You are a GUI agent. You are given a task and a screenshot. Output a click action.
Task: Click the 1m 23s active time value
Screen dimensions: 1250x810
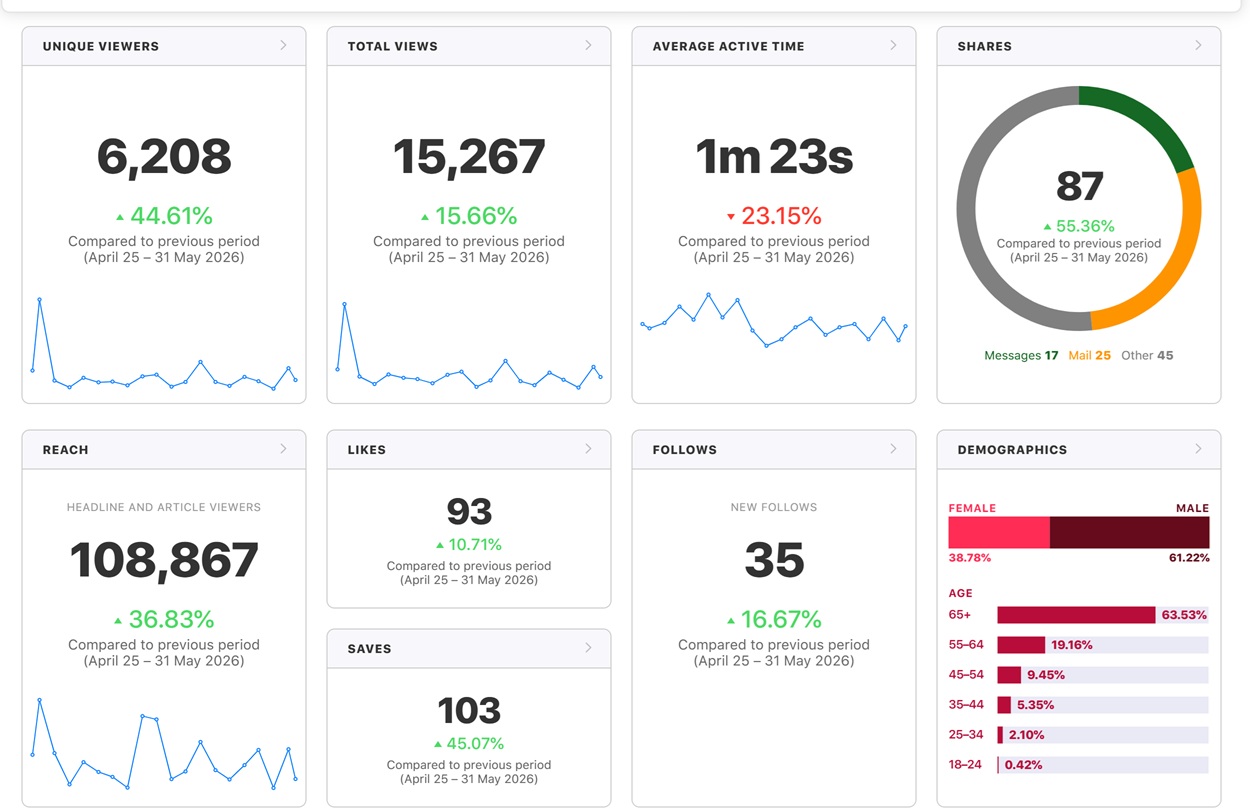[774, 157]
